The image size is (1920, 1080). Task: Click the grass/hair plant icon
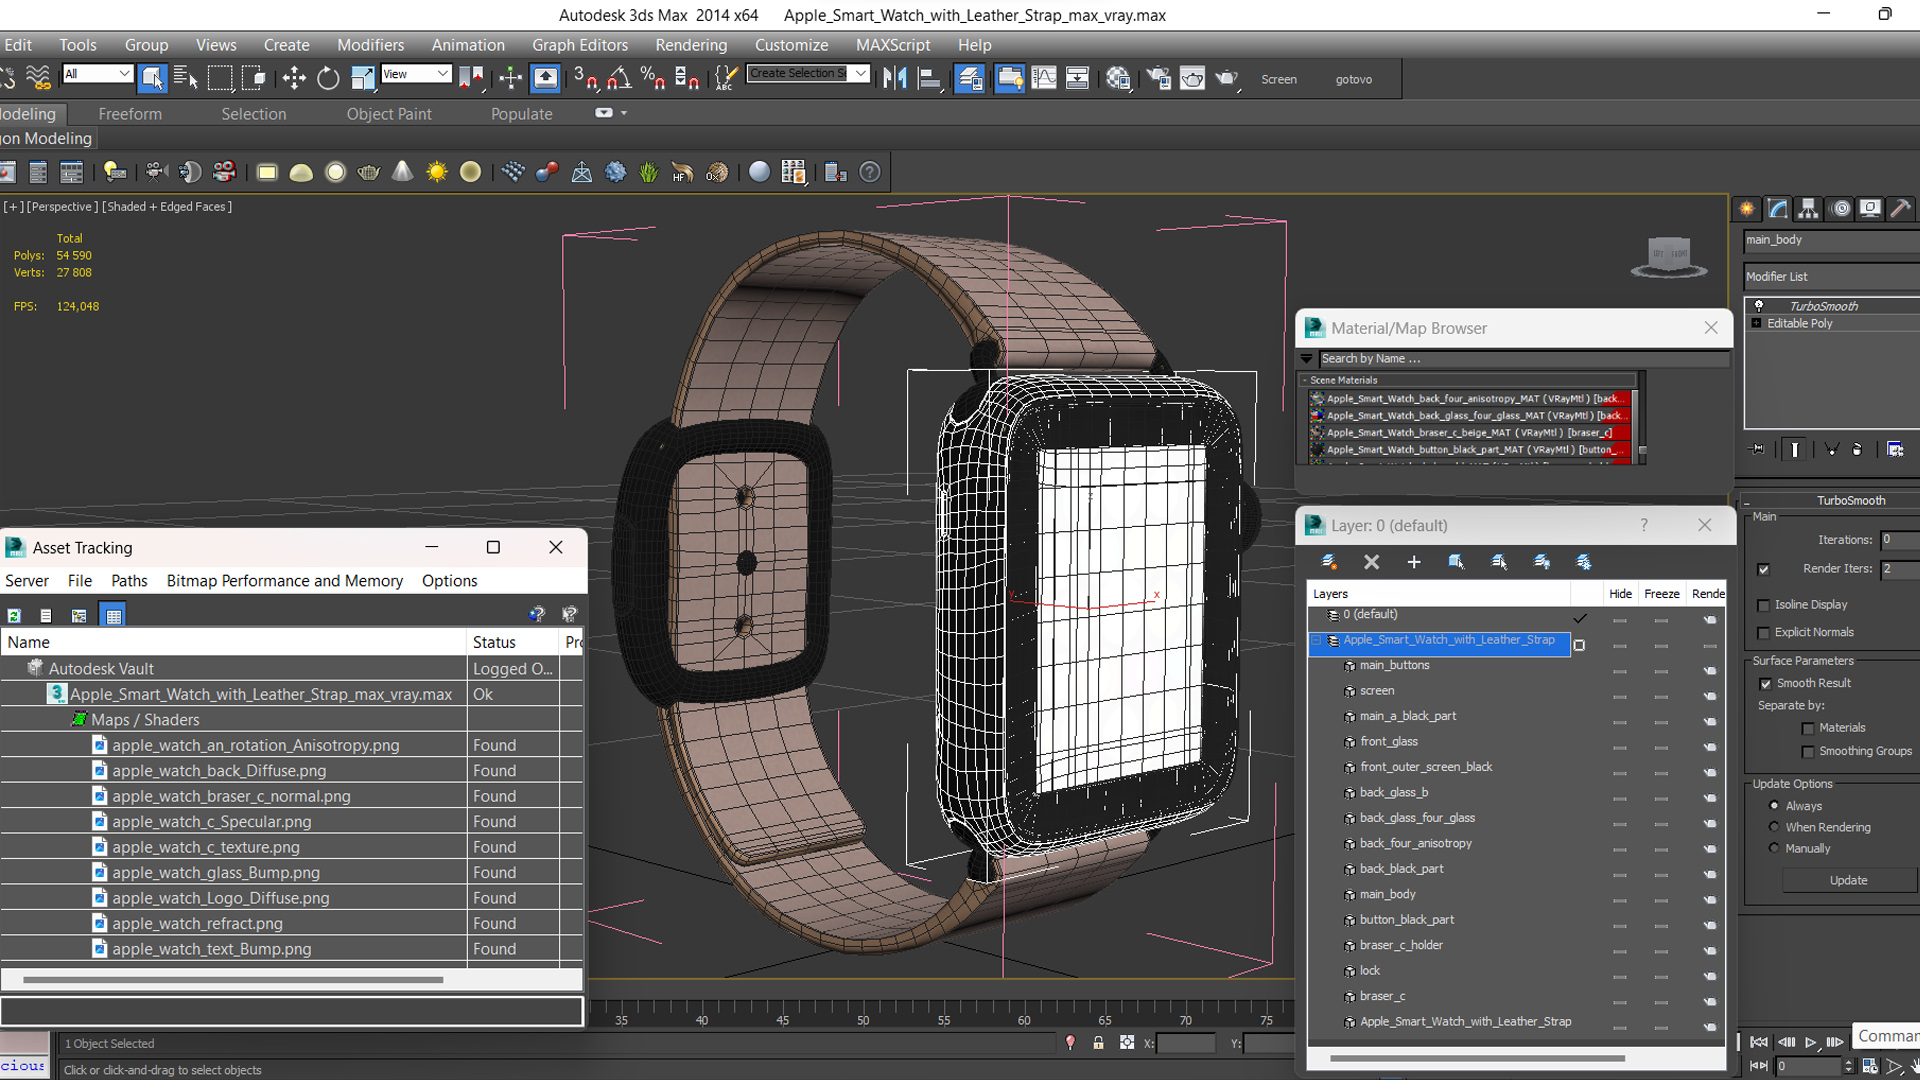(648, 172)
